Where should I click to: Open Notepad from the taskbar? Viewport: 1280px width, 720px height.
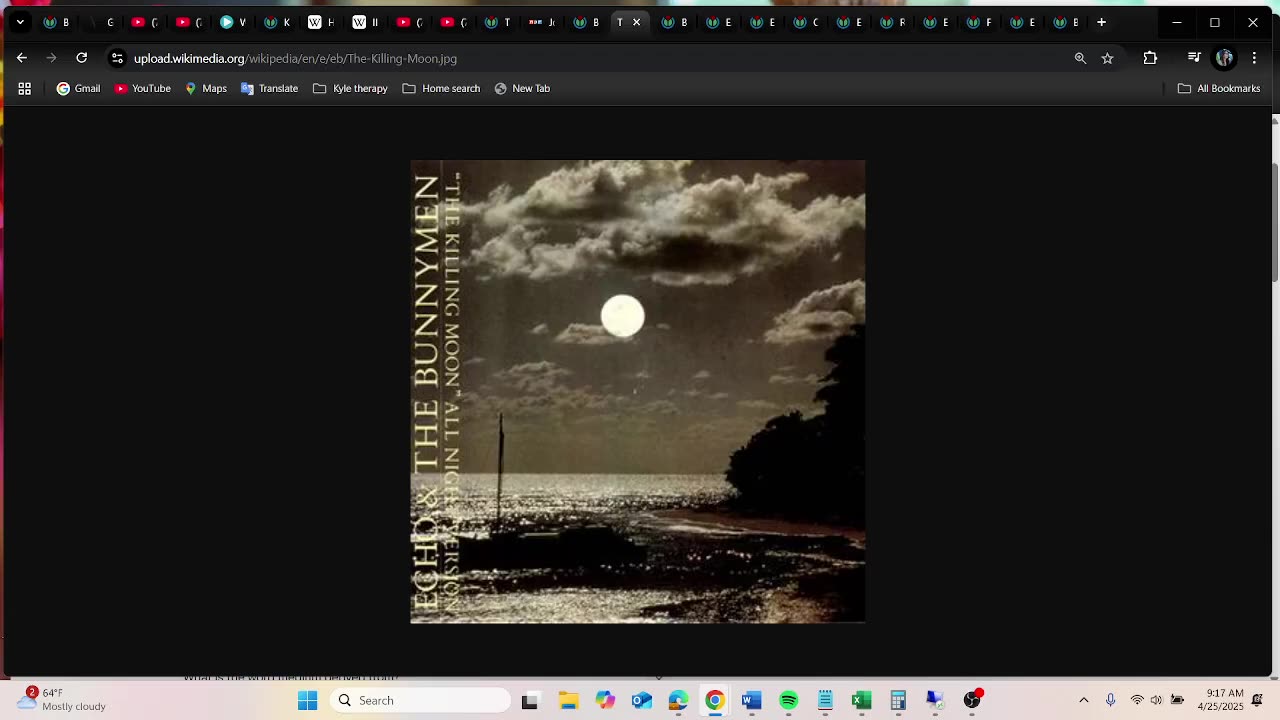(x=825, y=700)
